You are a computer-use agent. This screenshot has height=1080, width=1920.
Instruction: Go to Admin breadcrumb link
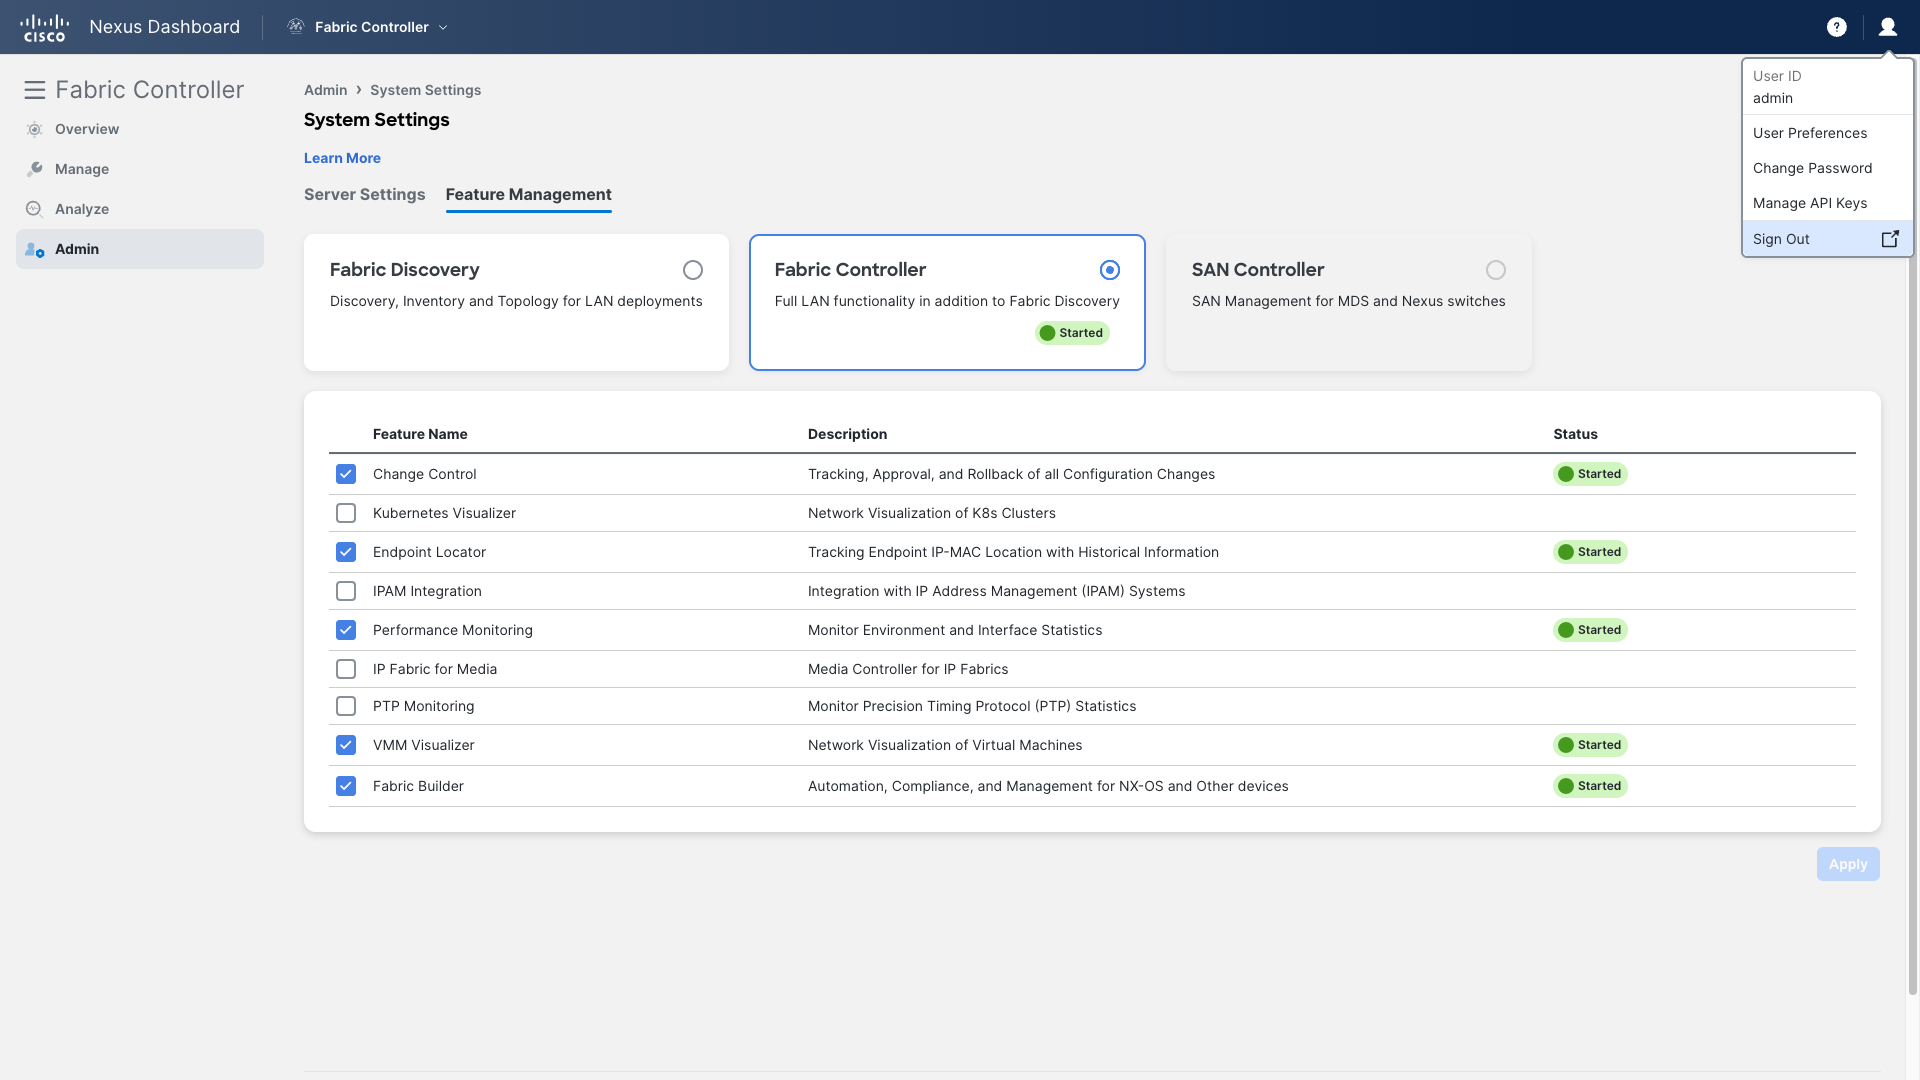(x=326, y=90)
